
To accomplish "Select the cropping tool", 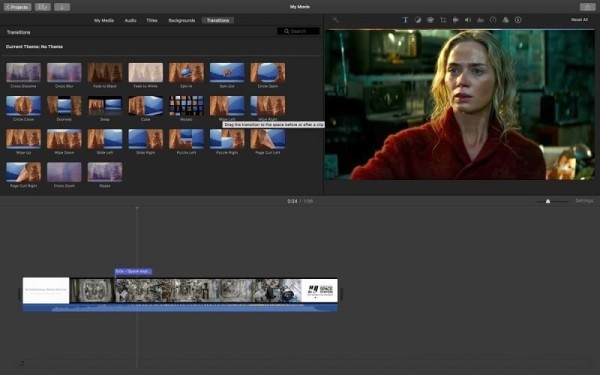I will (443, 20).
